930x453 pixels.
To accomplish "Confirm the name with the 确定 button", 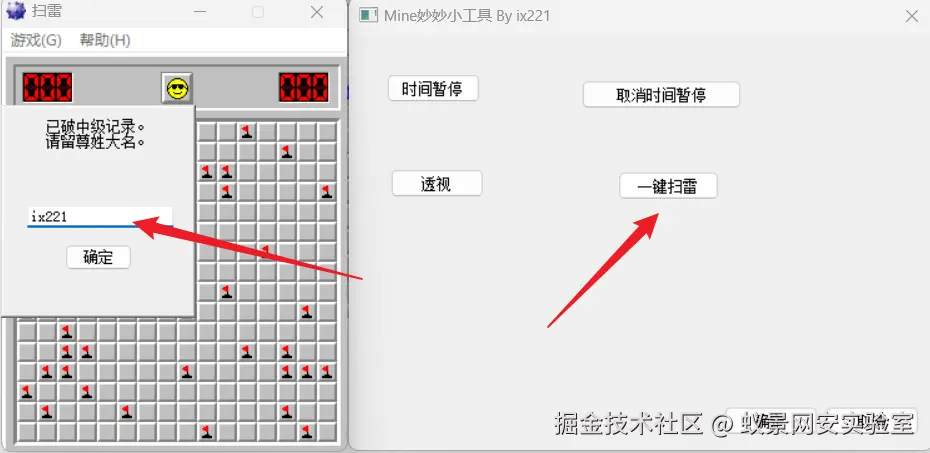I will [98, 257].
